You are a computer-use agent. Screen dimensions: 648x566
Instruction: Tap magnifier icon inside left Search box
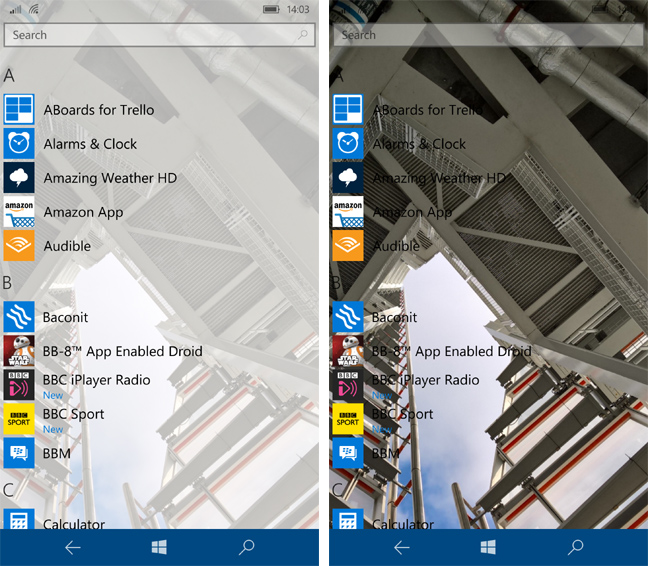pos(303,35)
